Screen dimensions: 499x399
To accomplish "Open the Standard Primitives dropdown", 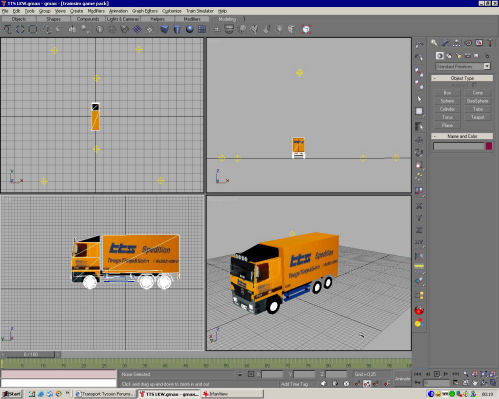I will [463, 66].
